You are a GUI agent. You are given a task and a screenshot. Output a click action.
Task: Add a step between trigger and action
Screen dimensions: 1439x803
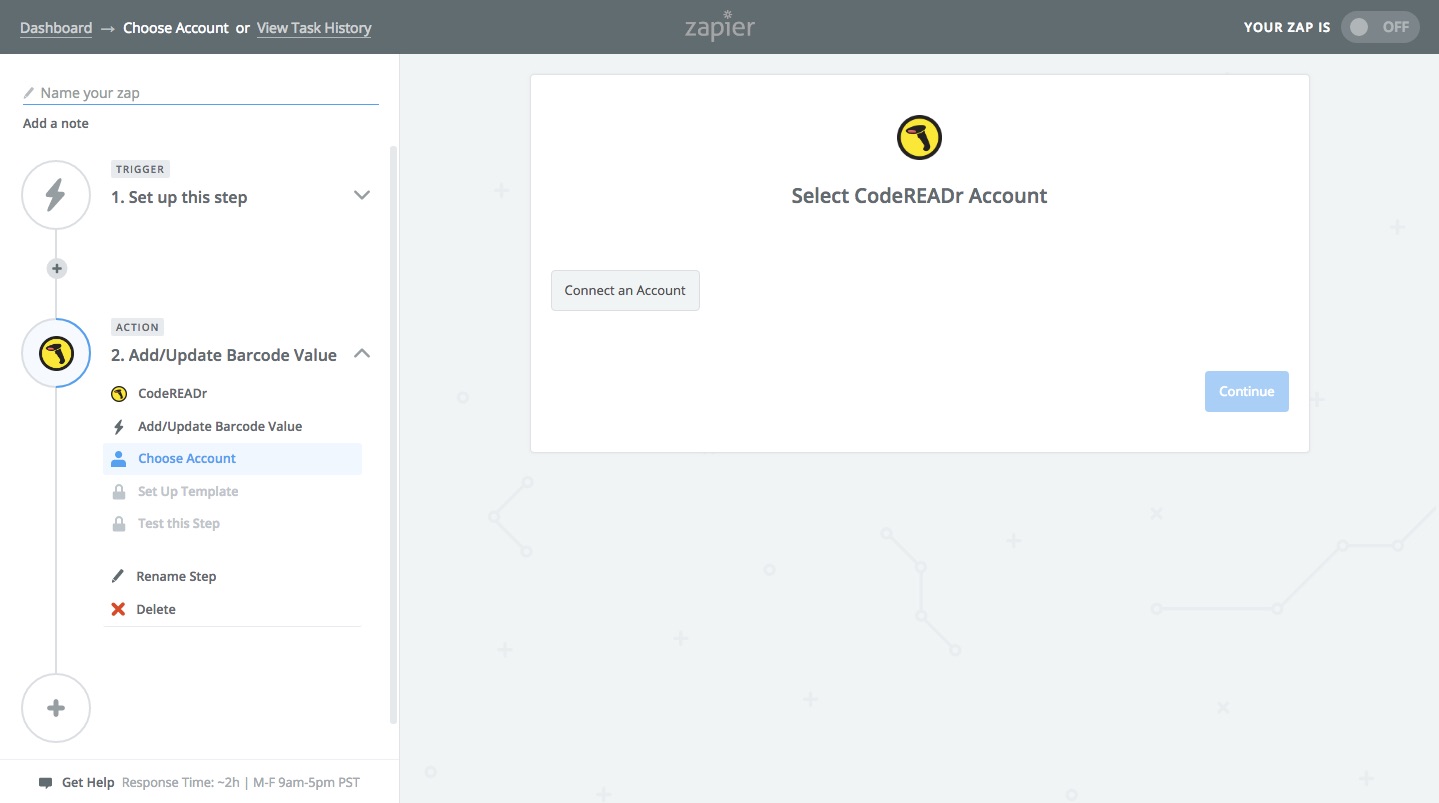[x=57, y=268]
